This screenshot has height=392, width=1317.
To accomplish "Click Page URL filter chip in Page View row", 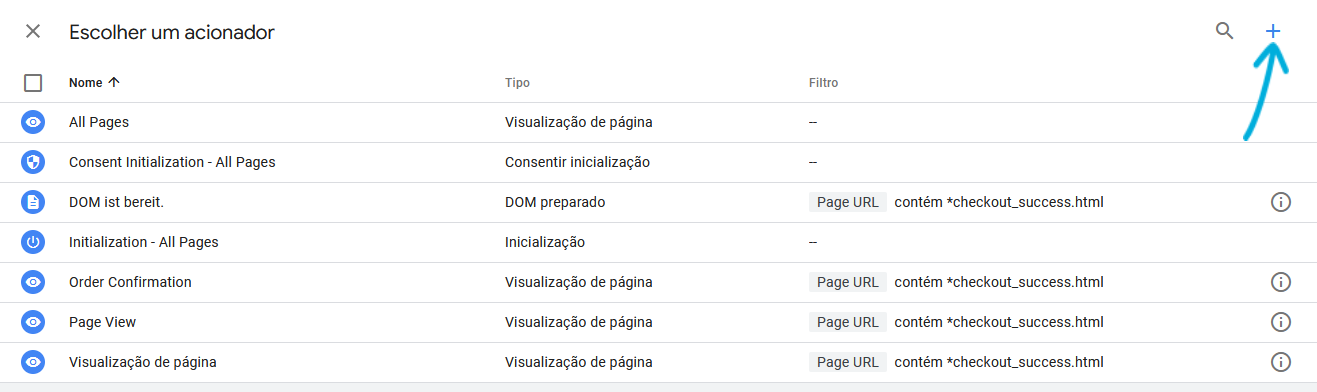I will tap(847, 322).
